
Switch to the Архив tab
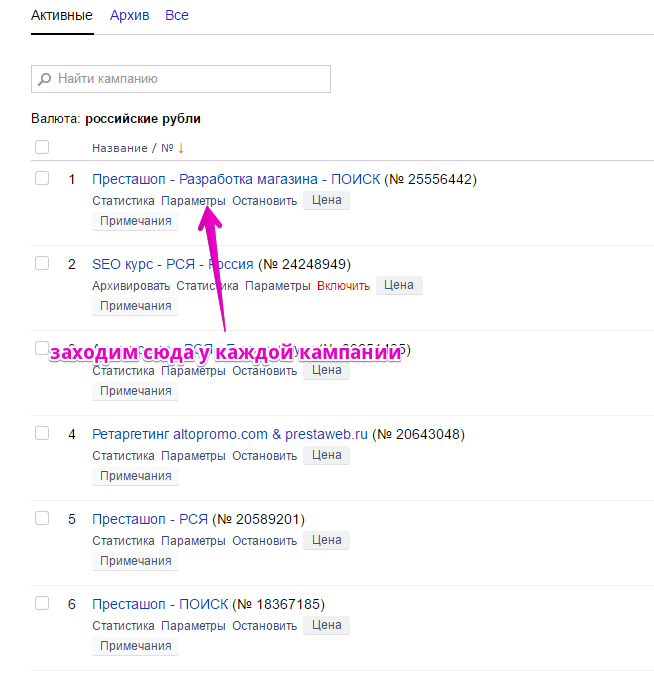click(129, 16)
